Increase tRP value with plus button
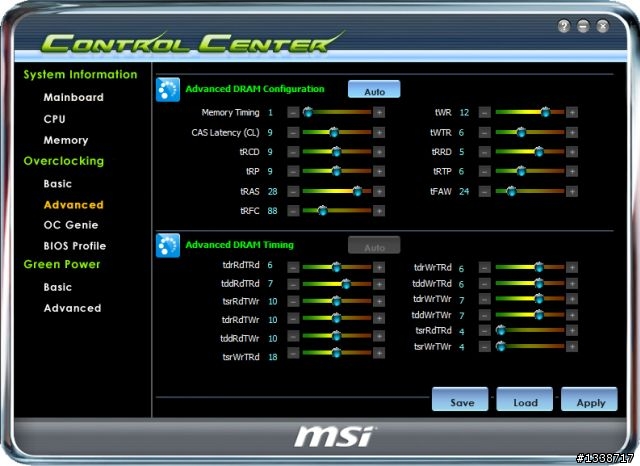The image size is (640, 466). (x=379, y=171)
